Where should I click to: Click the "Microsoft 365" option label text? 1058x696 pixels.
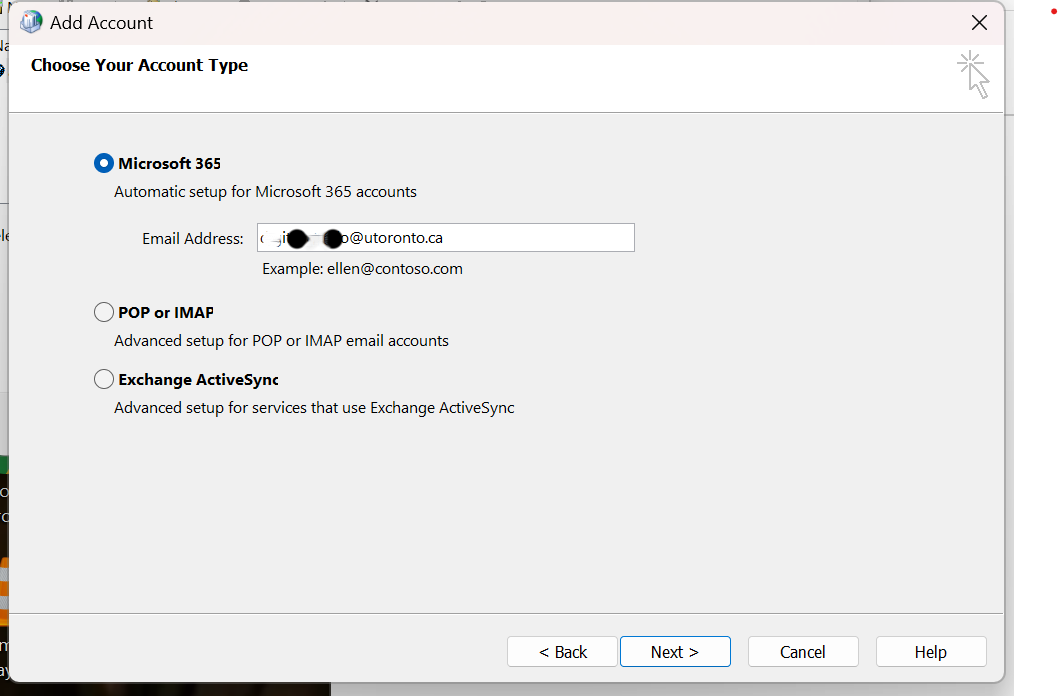click(169, 164)
